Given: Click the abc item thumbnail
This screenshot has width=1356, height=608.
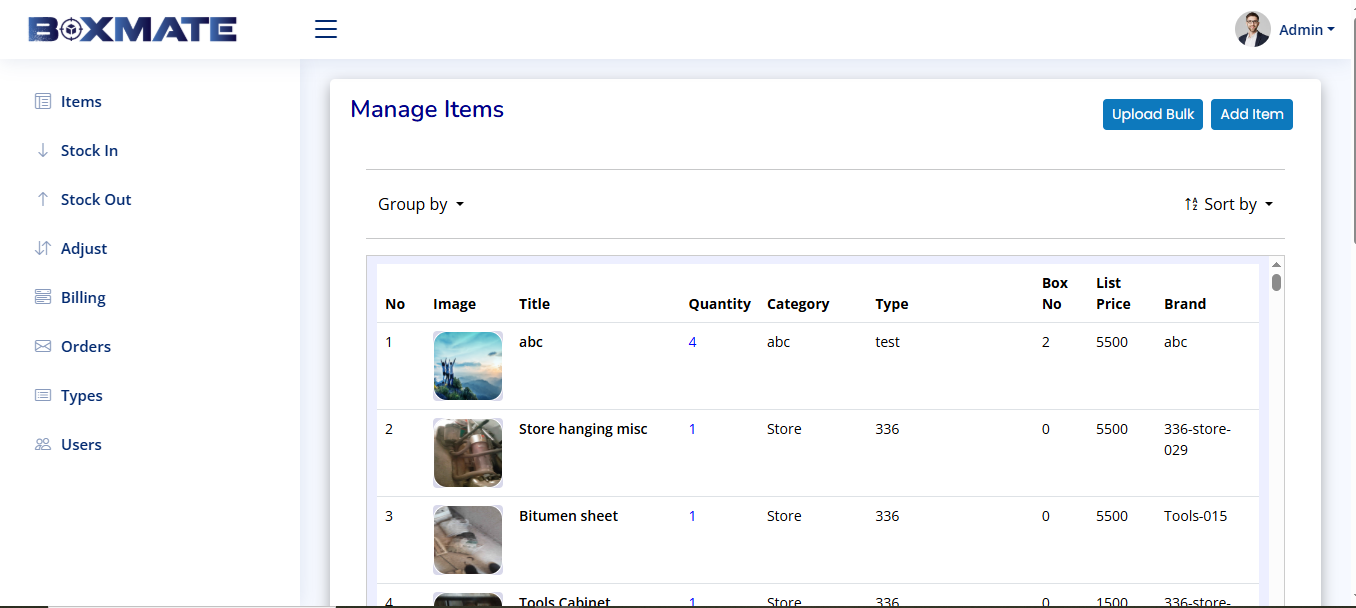Looking at the screenshot, I should 468,366.
